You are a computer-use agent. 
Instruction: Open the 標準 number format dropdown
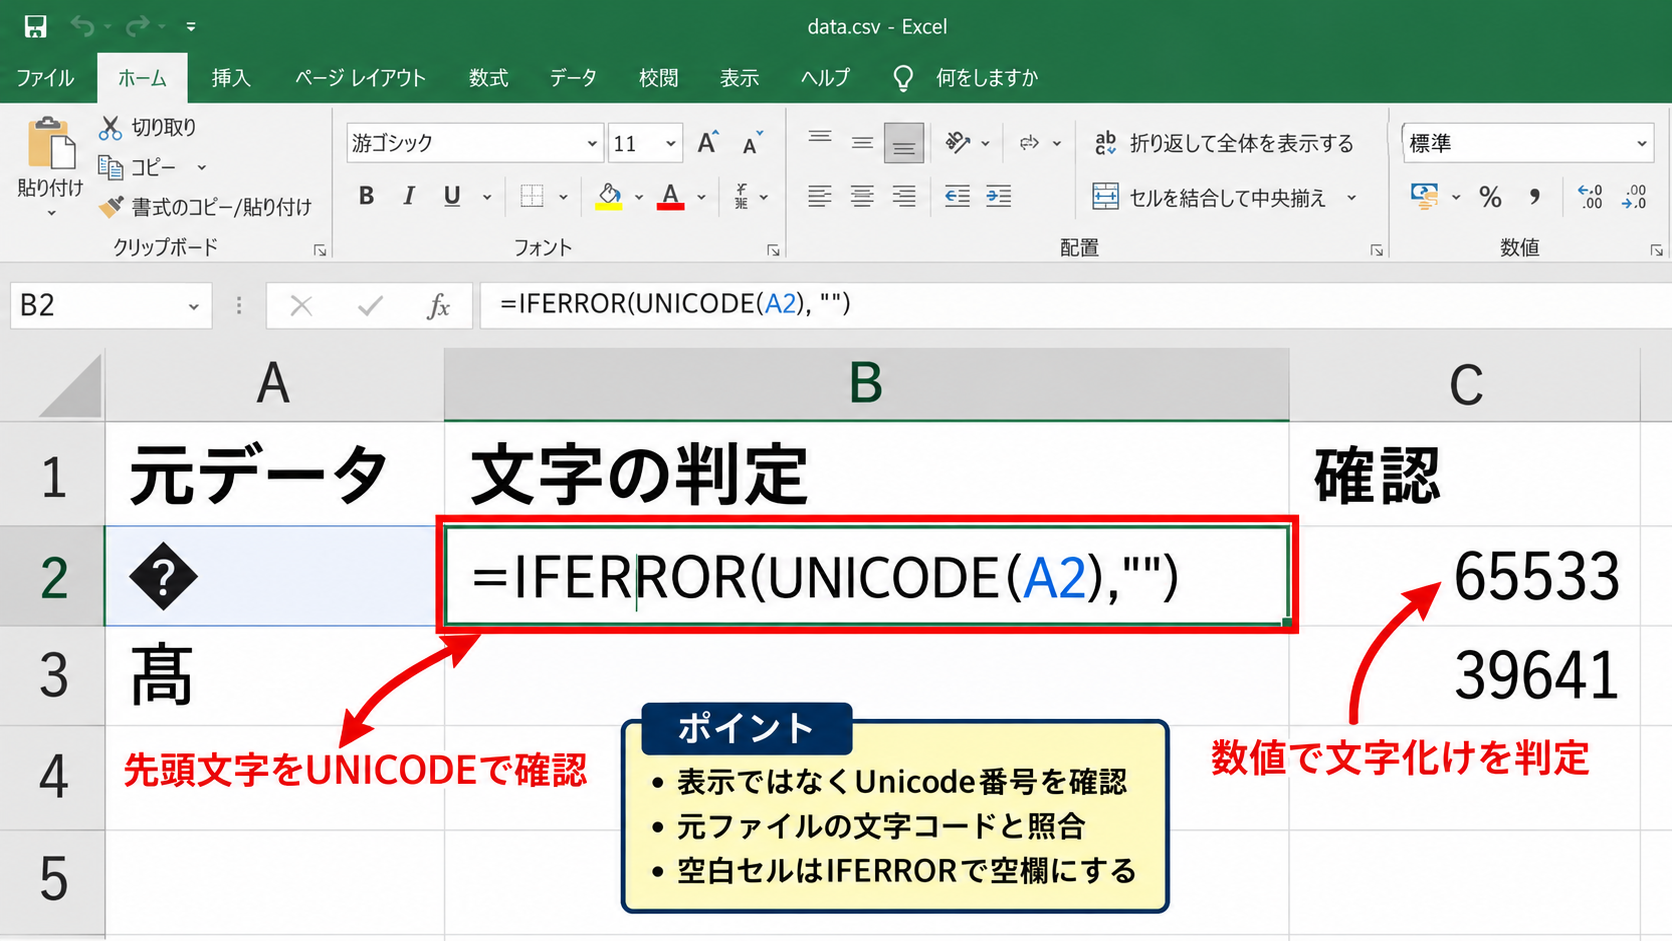(1641, 143)
